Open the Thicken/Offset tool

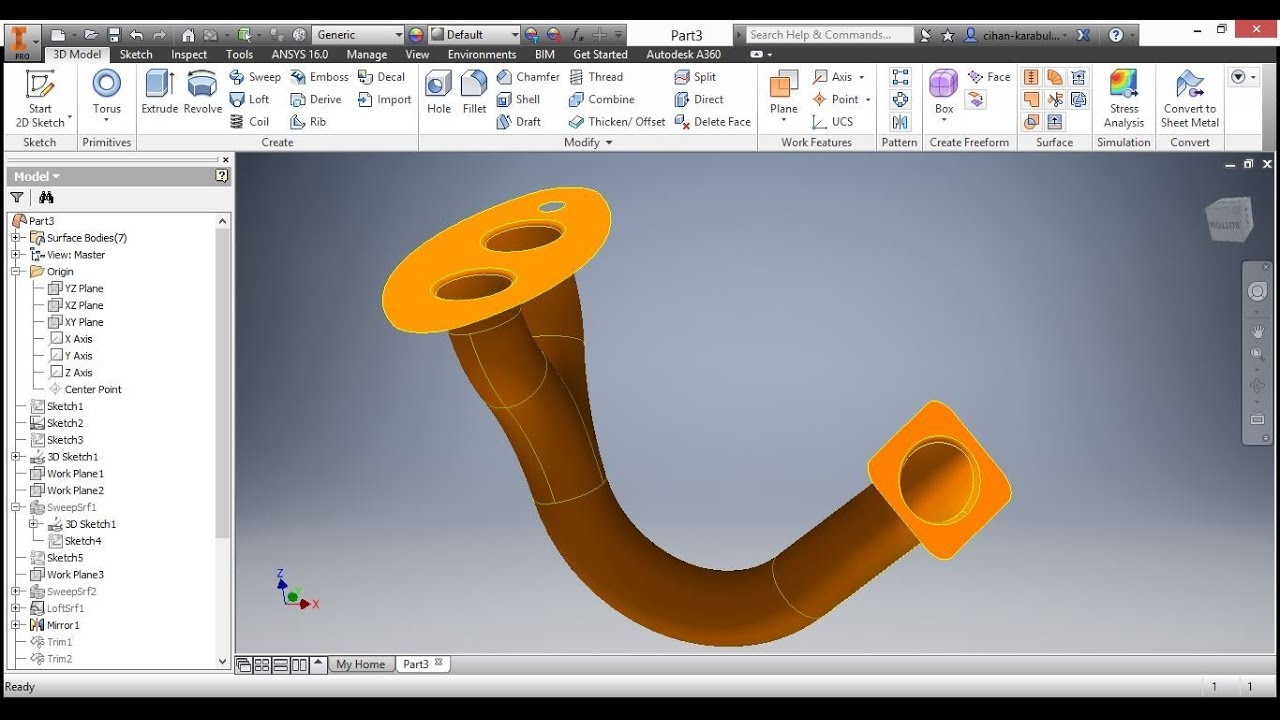click(x=617, y=122)
